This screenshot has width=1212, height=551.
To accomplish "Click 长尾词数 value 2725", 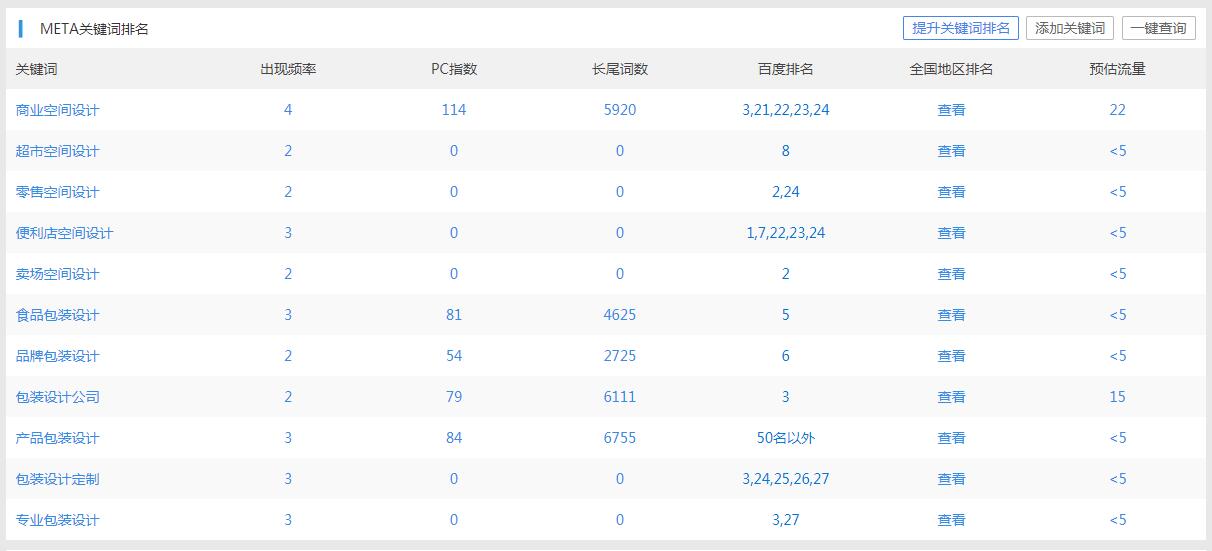I will click(620, 356).
